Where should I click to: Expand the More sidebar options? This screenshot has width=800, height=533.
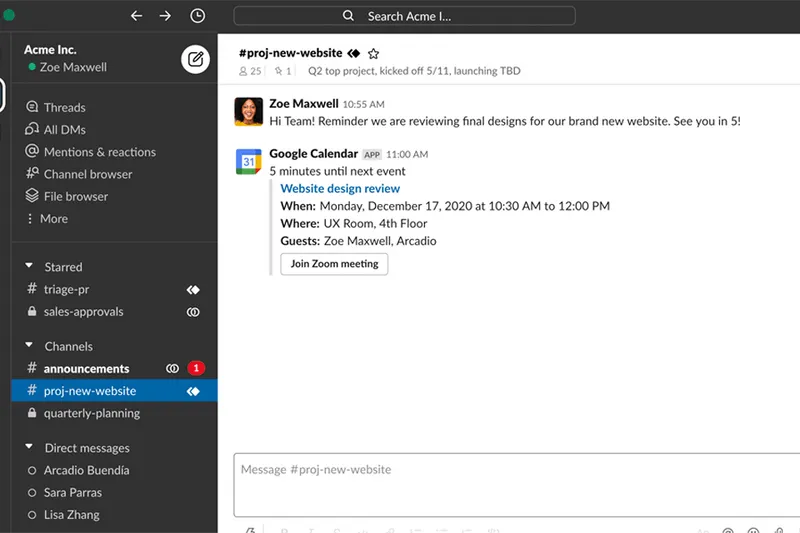pyautogui.click(x=54, y=218)
